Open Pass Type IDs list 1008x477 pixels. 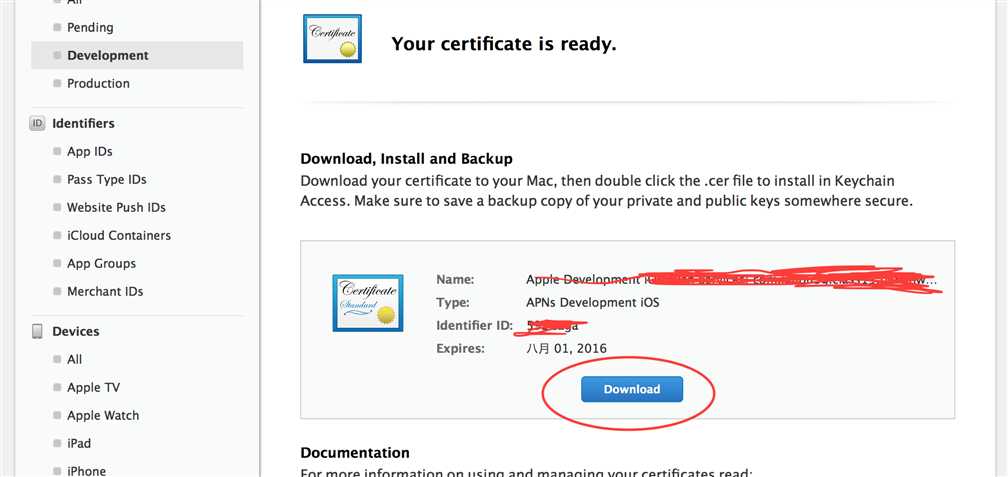107,179
